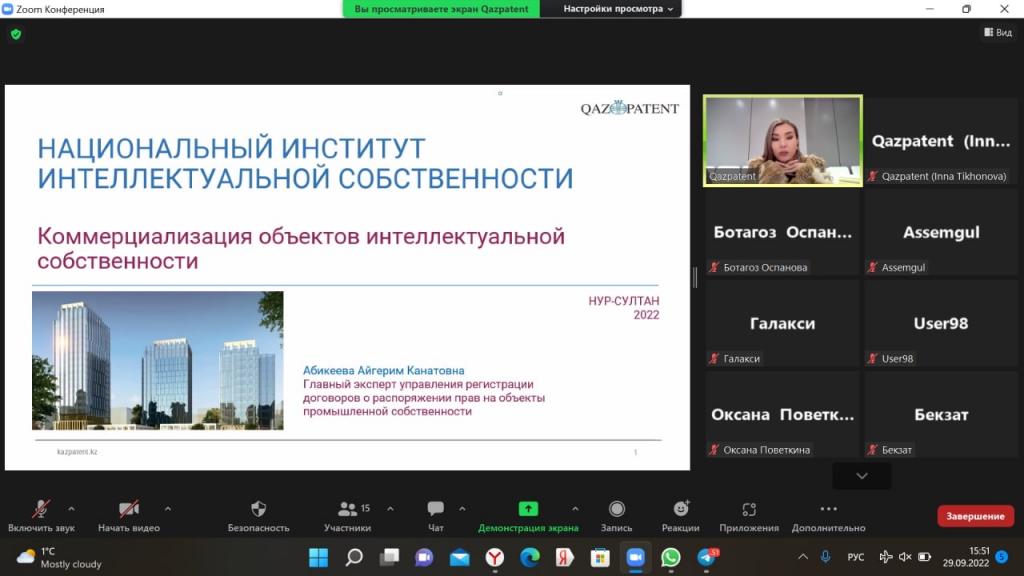This screenshot has height=576, width=1024.
Task: Toggle the taskbar volume mute icon
Action: tap(905, 557)
